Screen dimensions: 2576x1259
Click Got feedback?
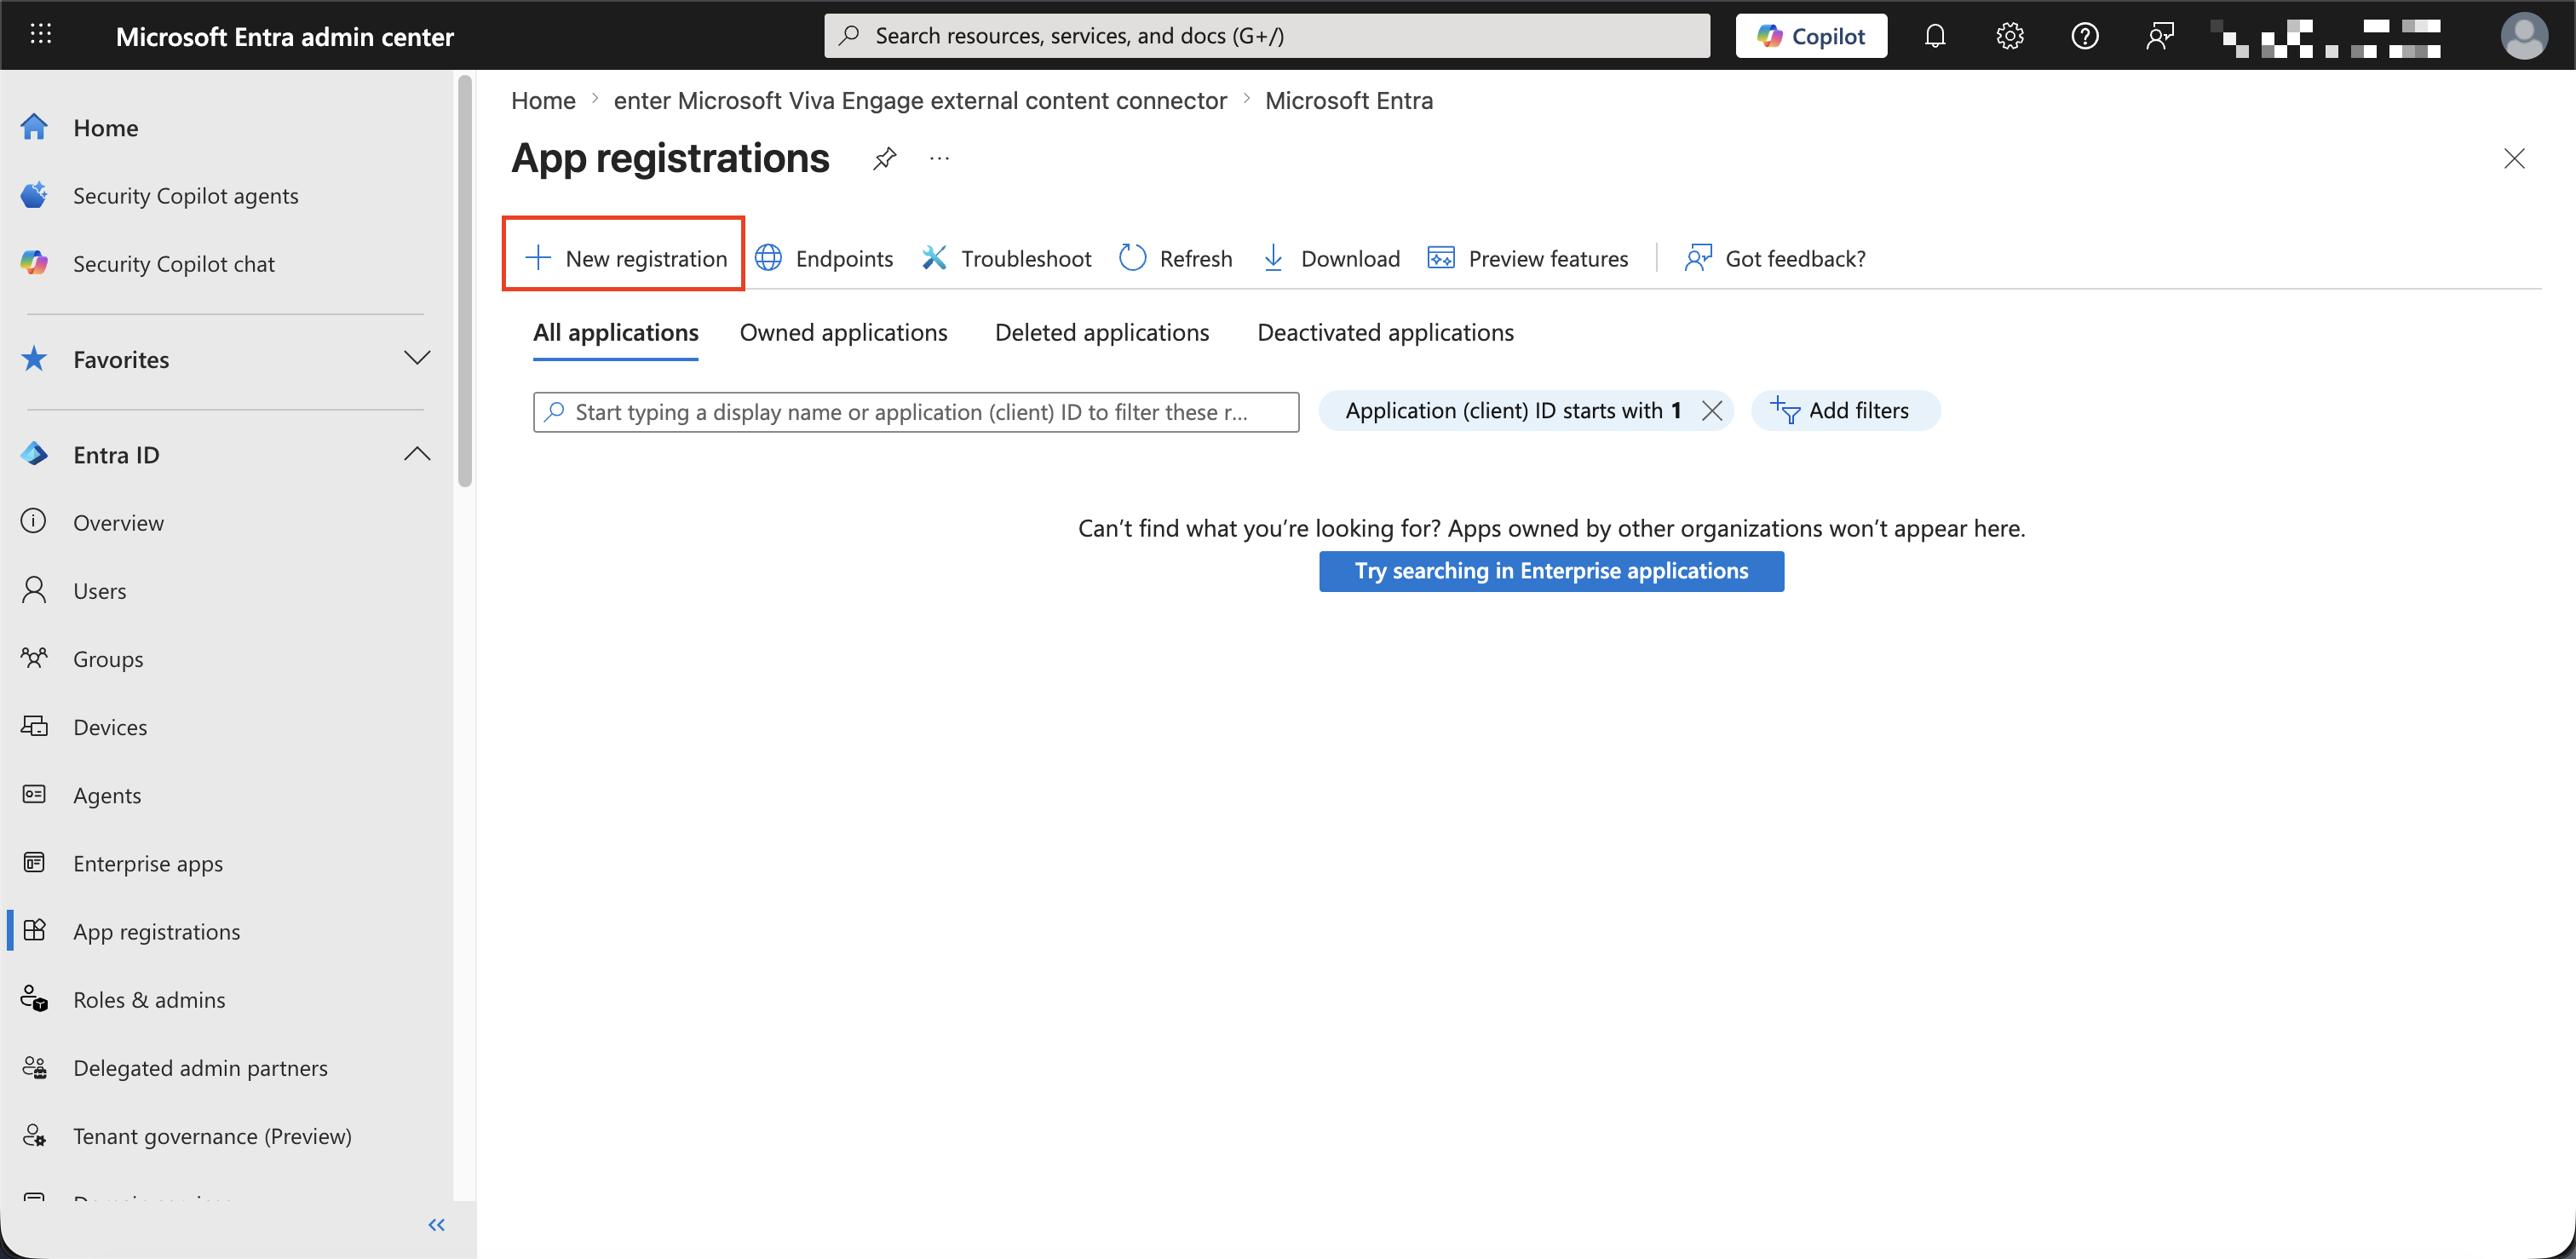[1775, 258]
